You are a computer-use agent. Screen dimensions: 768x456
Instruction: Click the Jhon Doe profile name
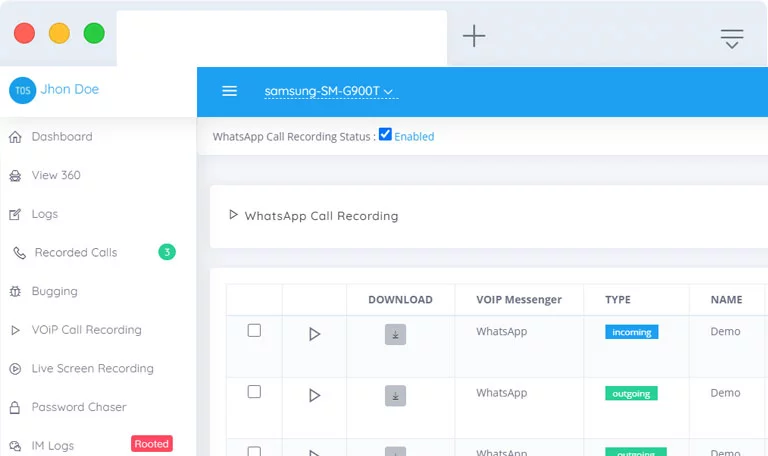pyautogui.click(x=70, y=89)
